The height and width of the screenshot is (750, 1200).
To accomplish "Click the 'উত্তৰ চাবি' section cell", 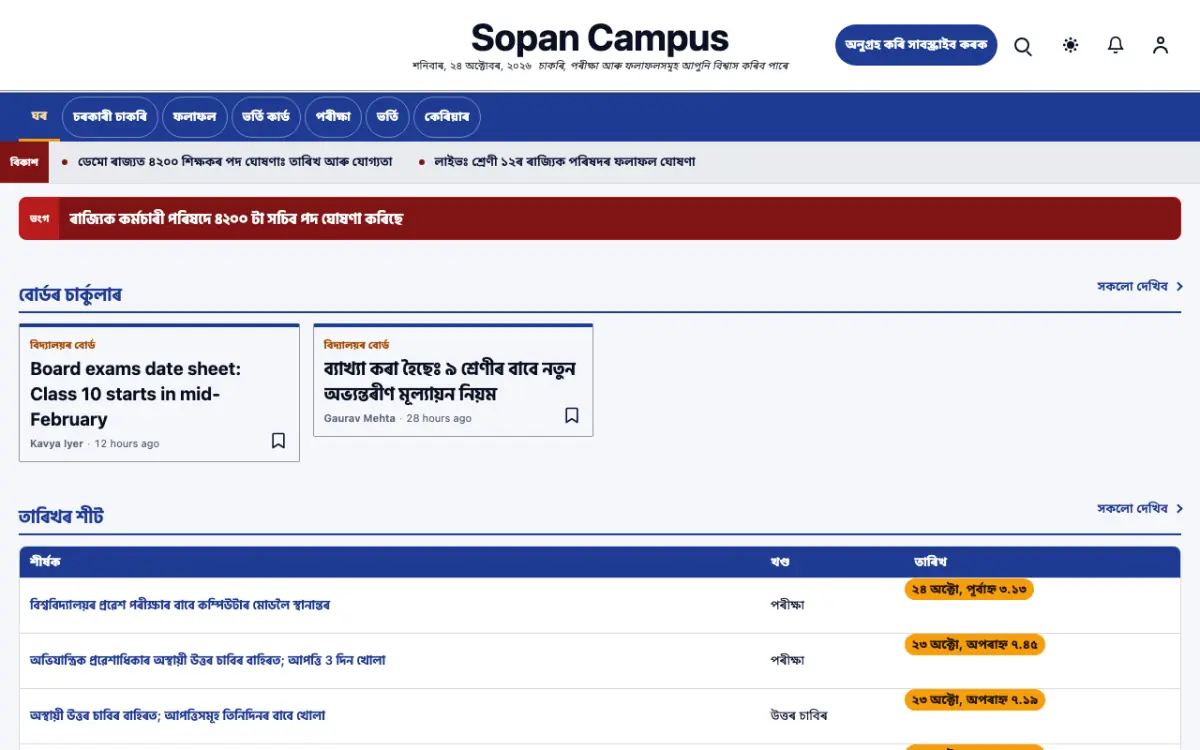I will [798, 715].
